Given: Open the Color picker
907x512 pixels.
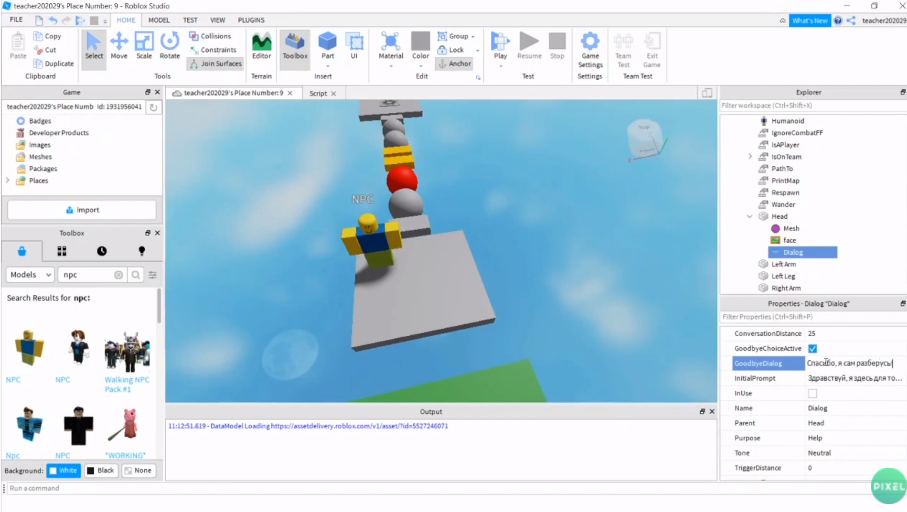Looking at the screenshot, I should 421,47.
